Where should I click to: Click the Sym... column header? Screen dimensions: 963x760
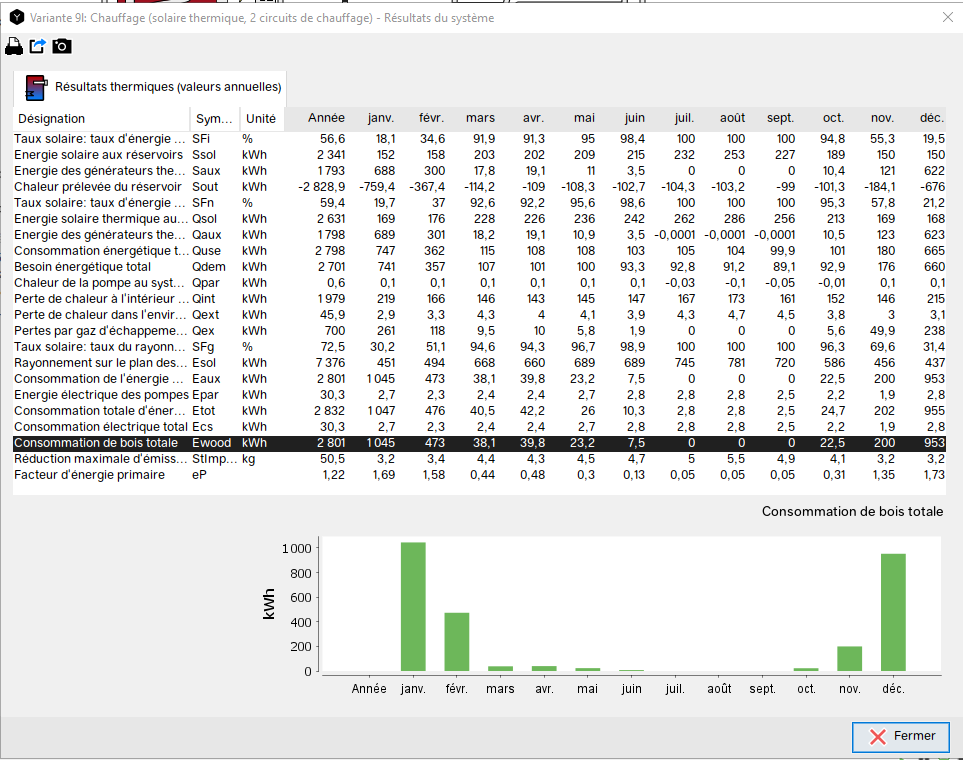tap(214, 119)
